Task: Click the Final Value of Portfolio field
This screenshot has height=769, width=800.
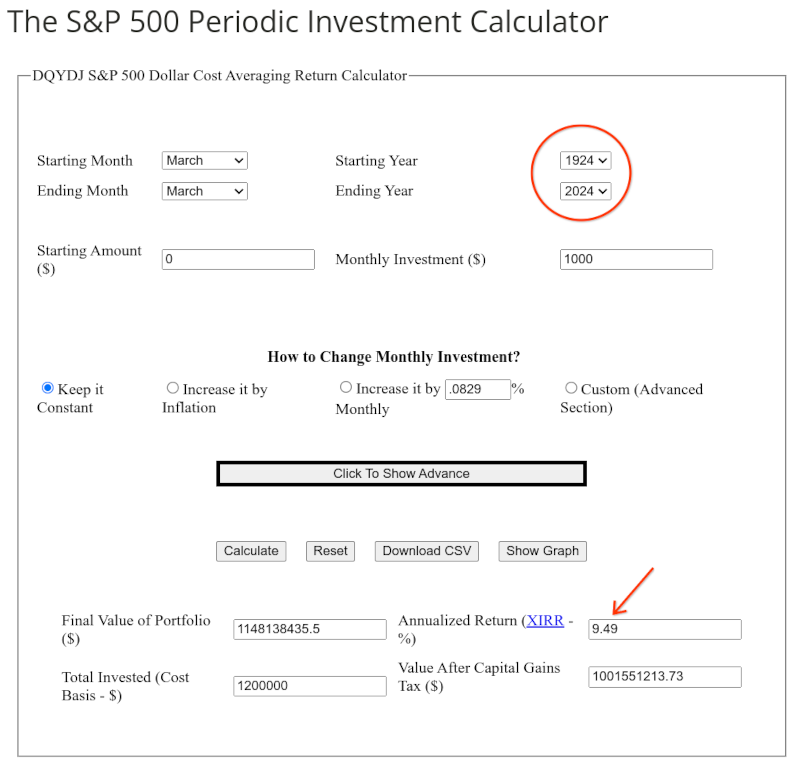Action: coord(309,630)
